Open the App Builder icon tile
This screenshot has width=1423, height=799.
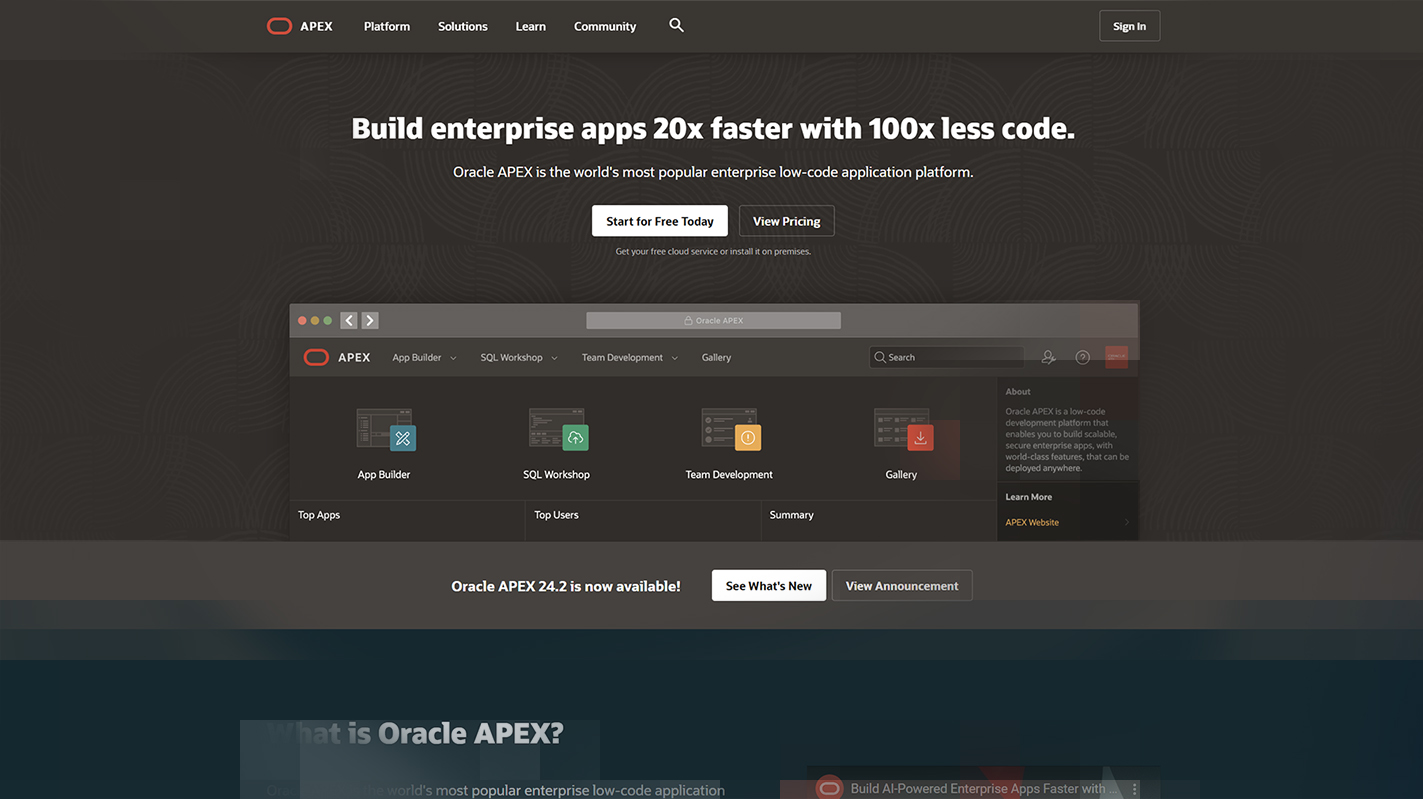(385, 430)
